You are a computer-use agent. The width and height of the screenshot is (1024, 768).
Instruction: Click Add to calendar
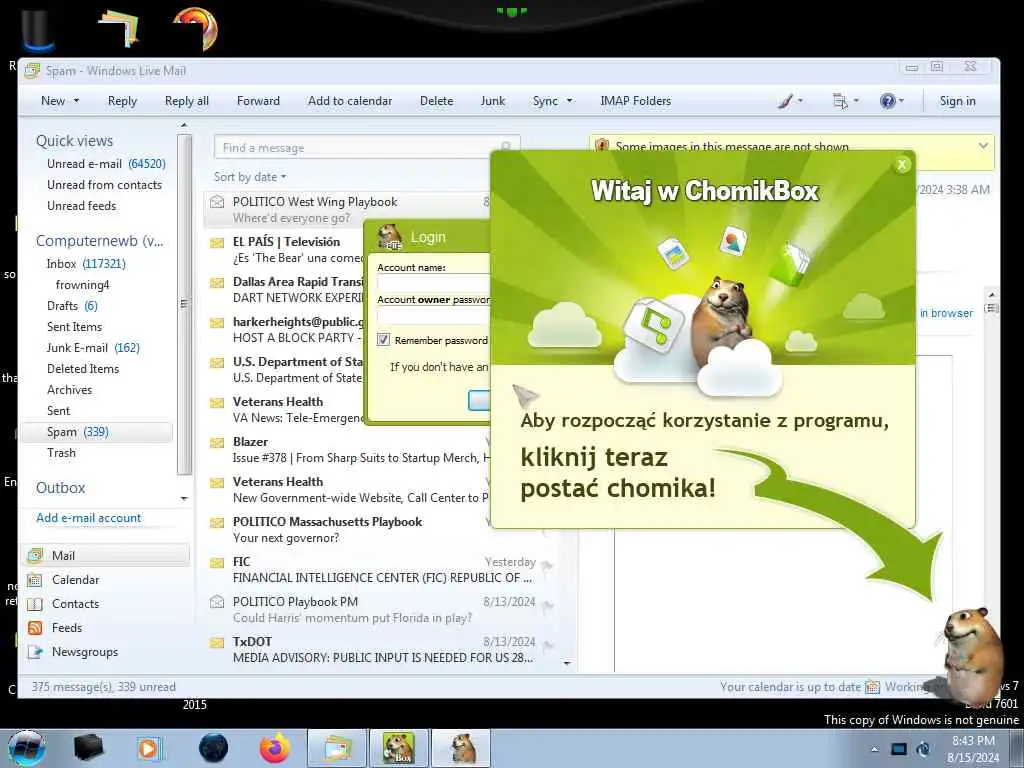tap(350, 101)
